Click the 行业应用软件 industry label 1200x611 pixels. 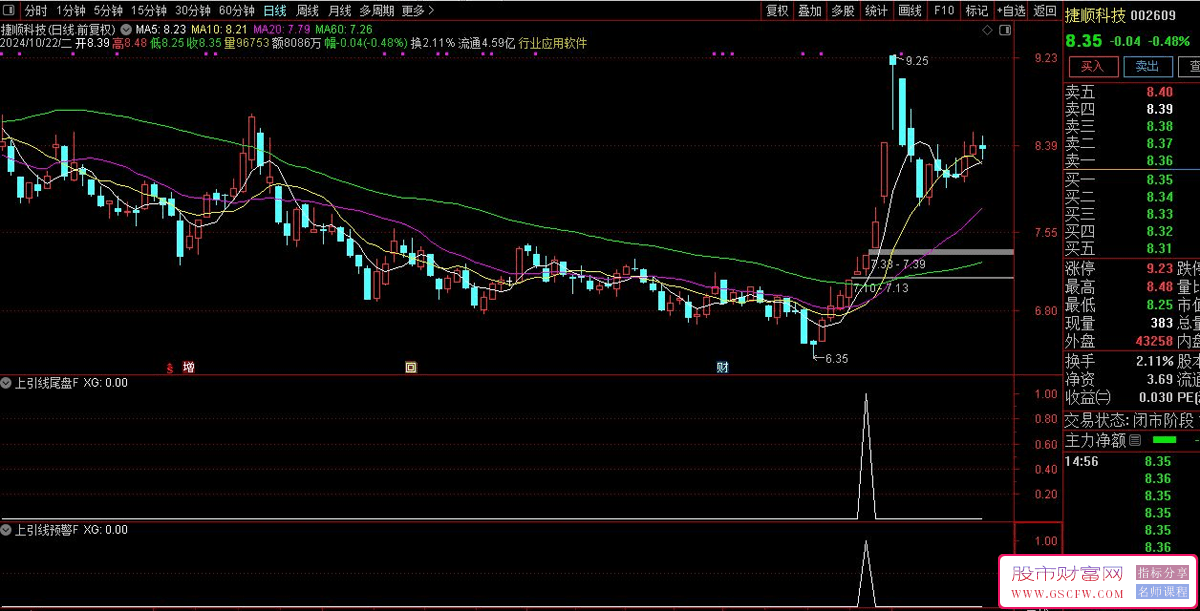(553, 44)
